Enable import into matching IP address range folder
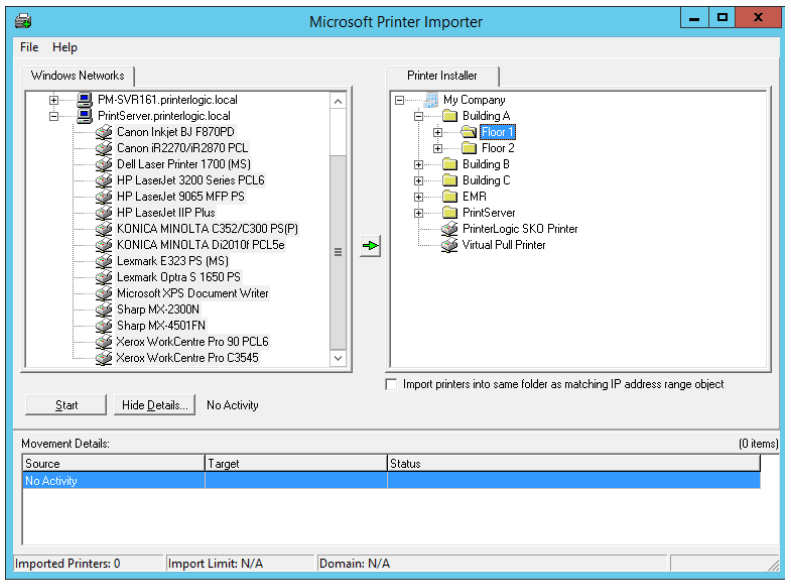Viewport: 791px width, 587px height. click(x=392, y=385)
